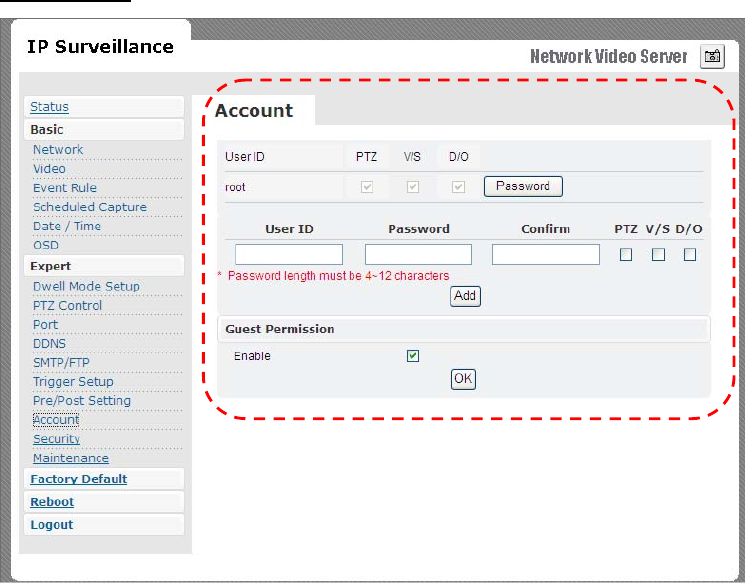Open the Maintenance page

[x=71, y=458]
